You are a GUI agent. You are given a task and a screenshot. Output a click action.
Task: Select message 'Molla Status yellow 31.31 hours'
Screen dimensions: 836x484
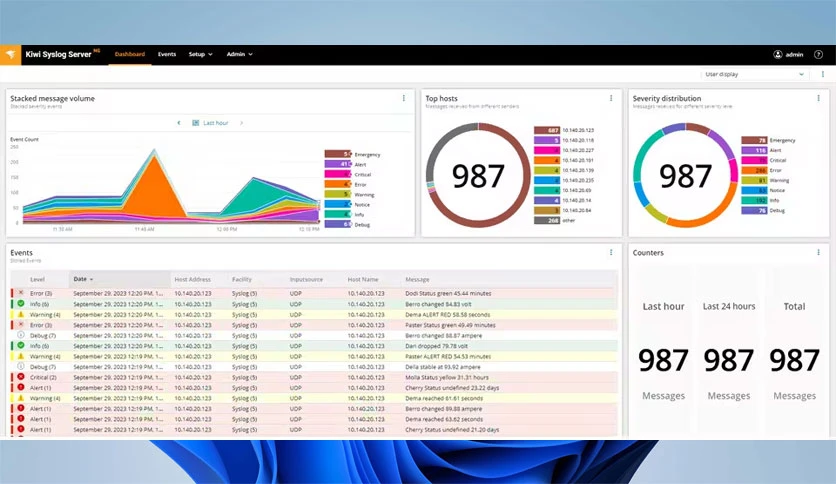pyautogui.click(x=447, y=377)
